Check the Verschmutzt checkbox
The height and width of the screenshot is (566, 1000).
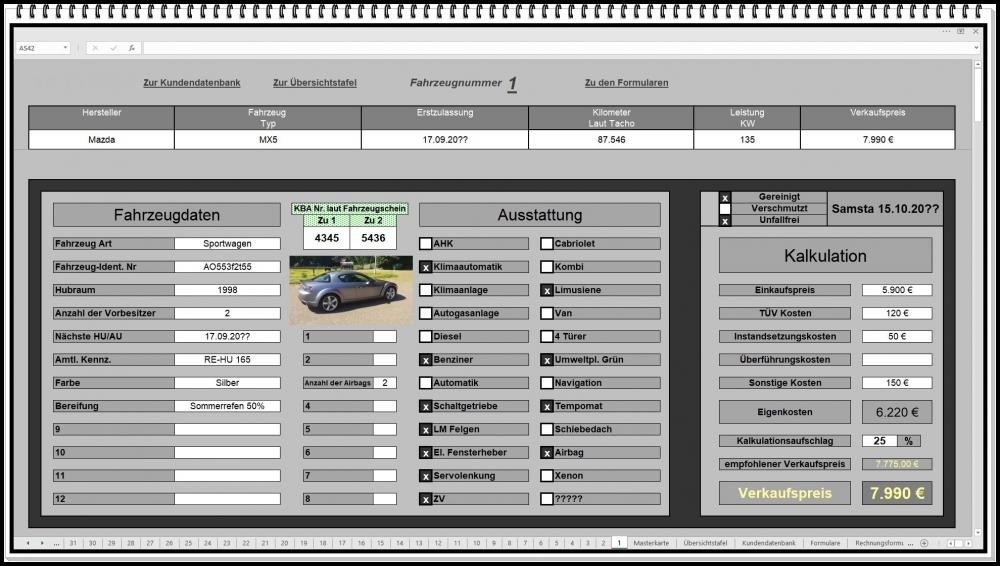pos(725,209)
